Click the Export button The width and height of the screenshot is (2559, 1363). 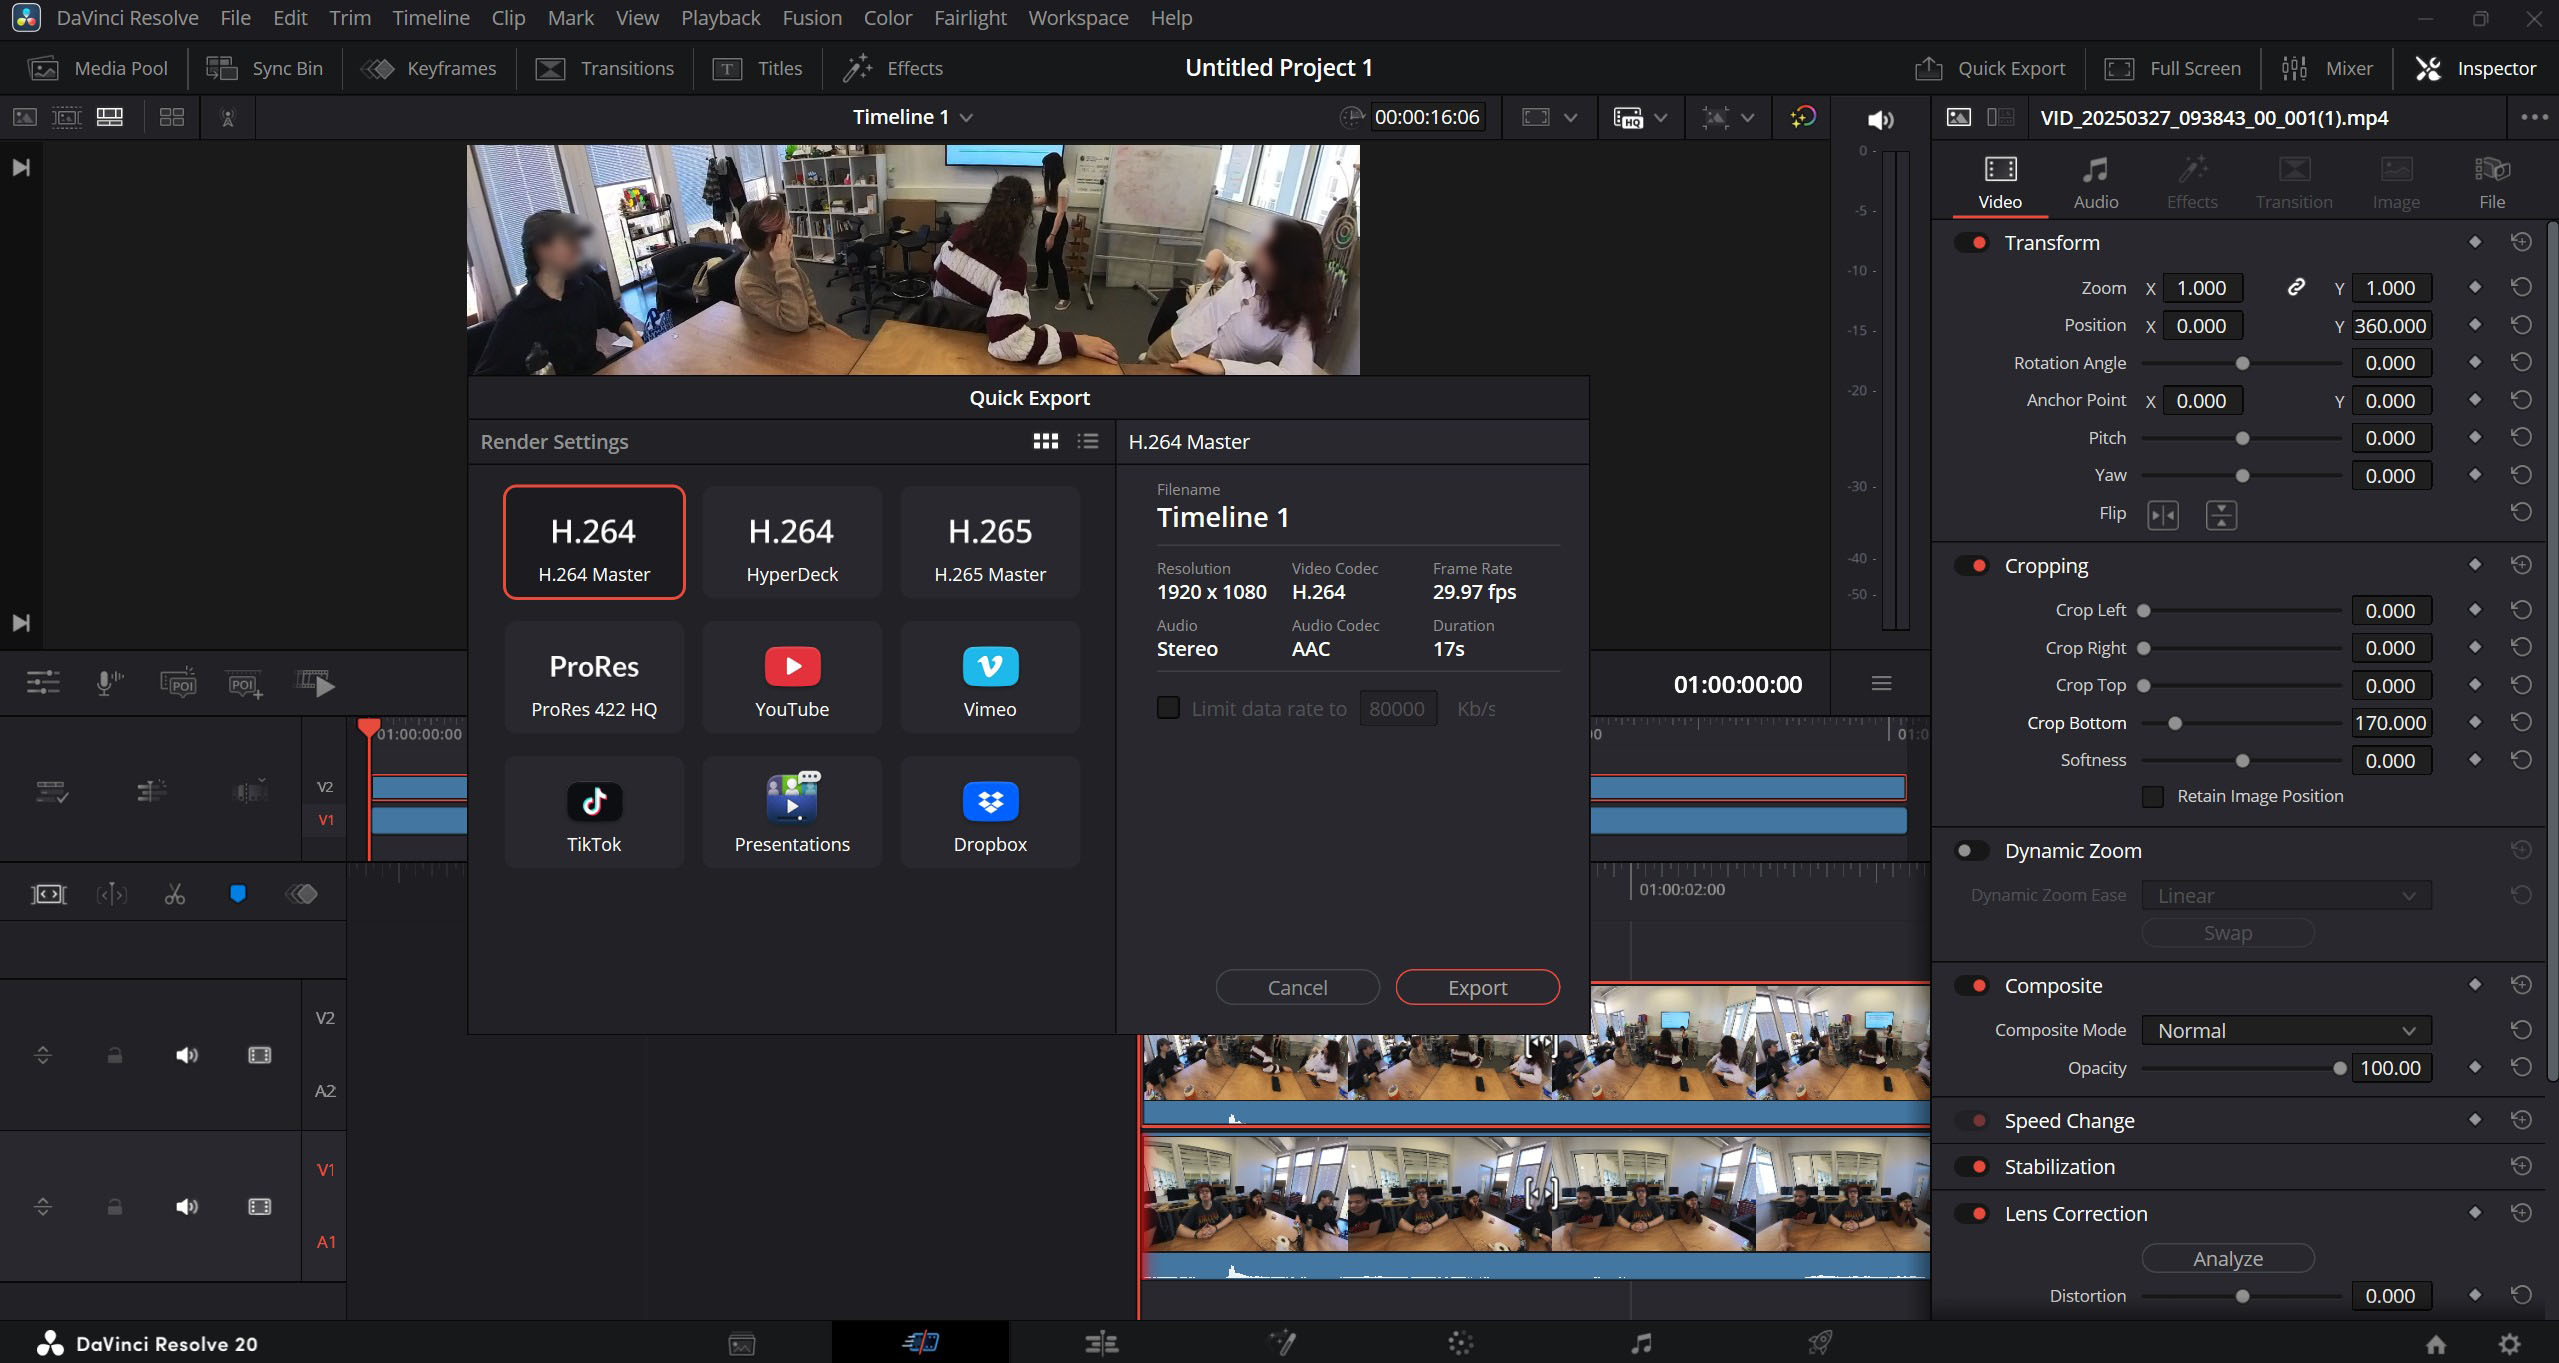tap(1477, 988)
